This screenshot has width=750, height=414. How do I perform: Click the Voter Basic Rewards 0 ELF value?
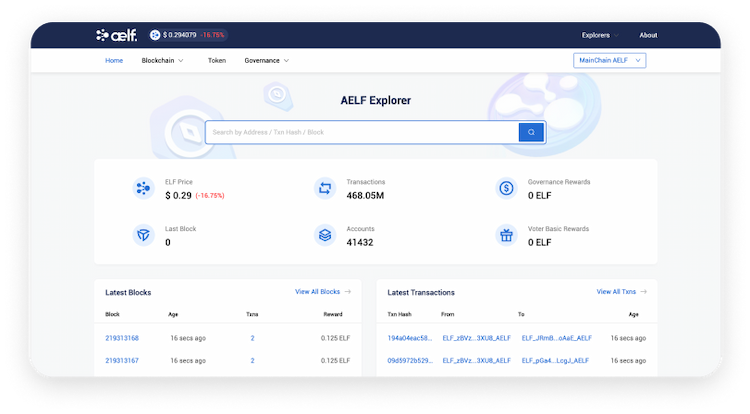pos(540,242)
